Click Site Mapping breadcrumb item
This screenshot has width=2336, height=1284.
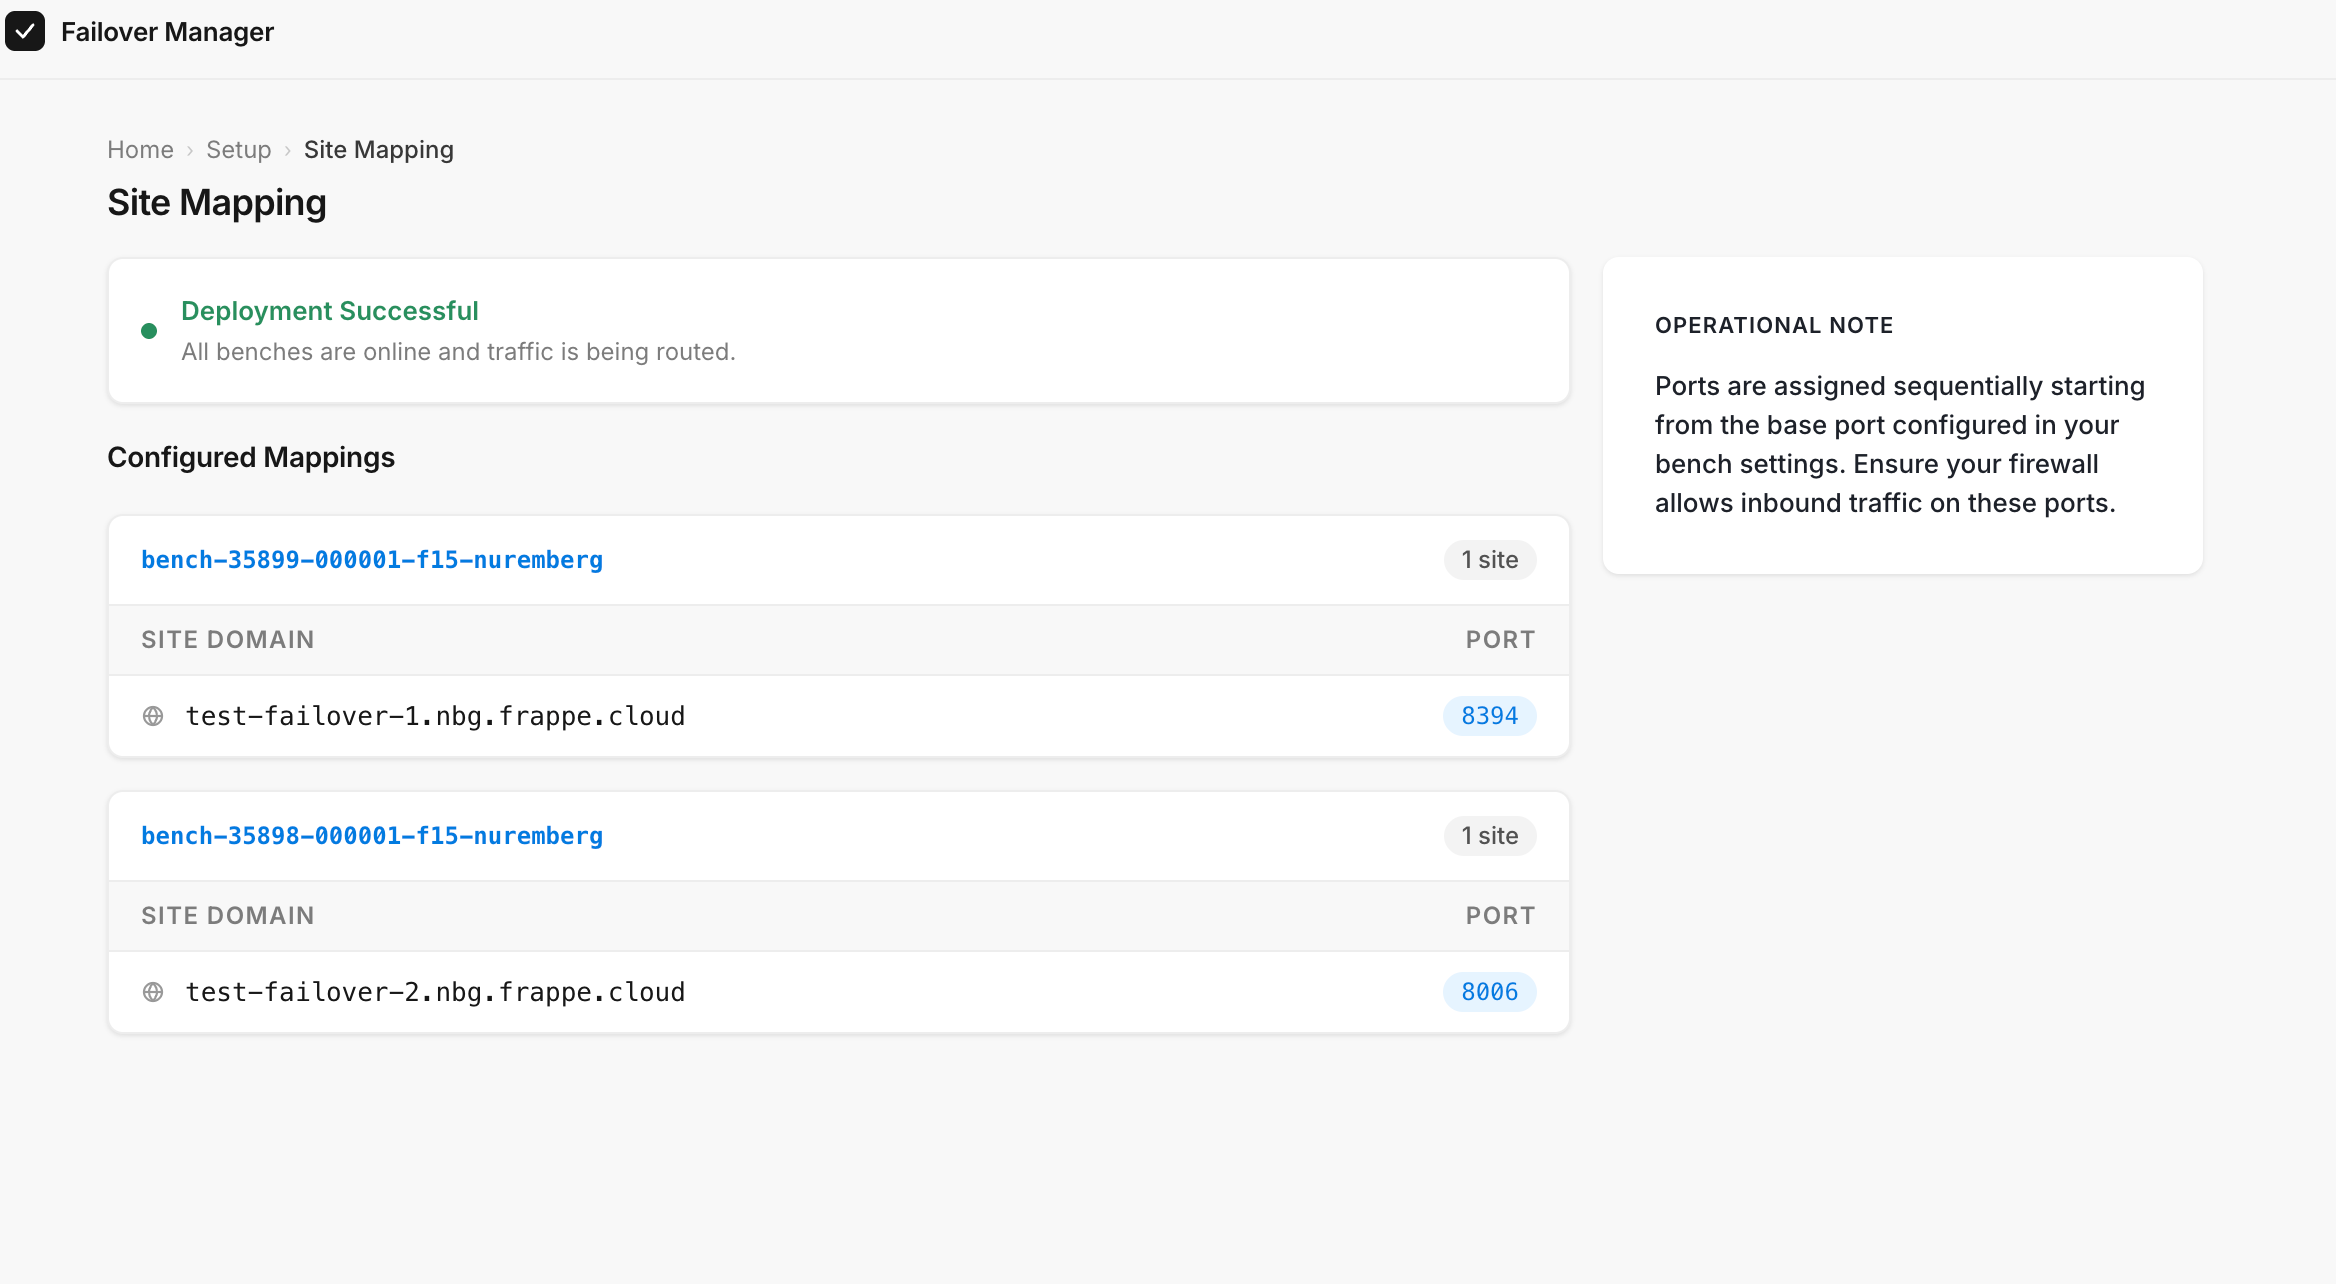(378, 150)
